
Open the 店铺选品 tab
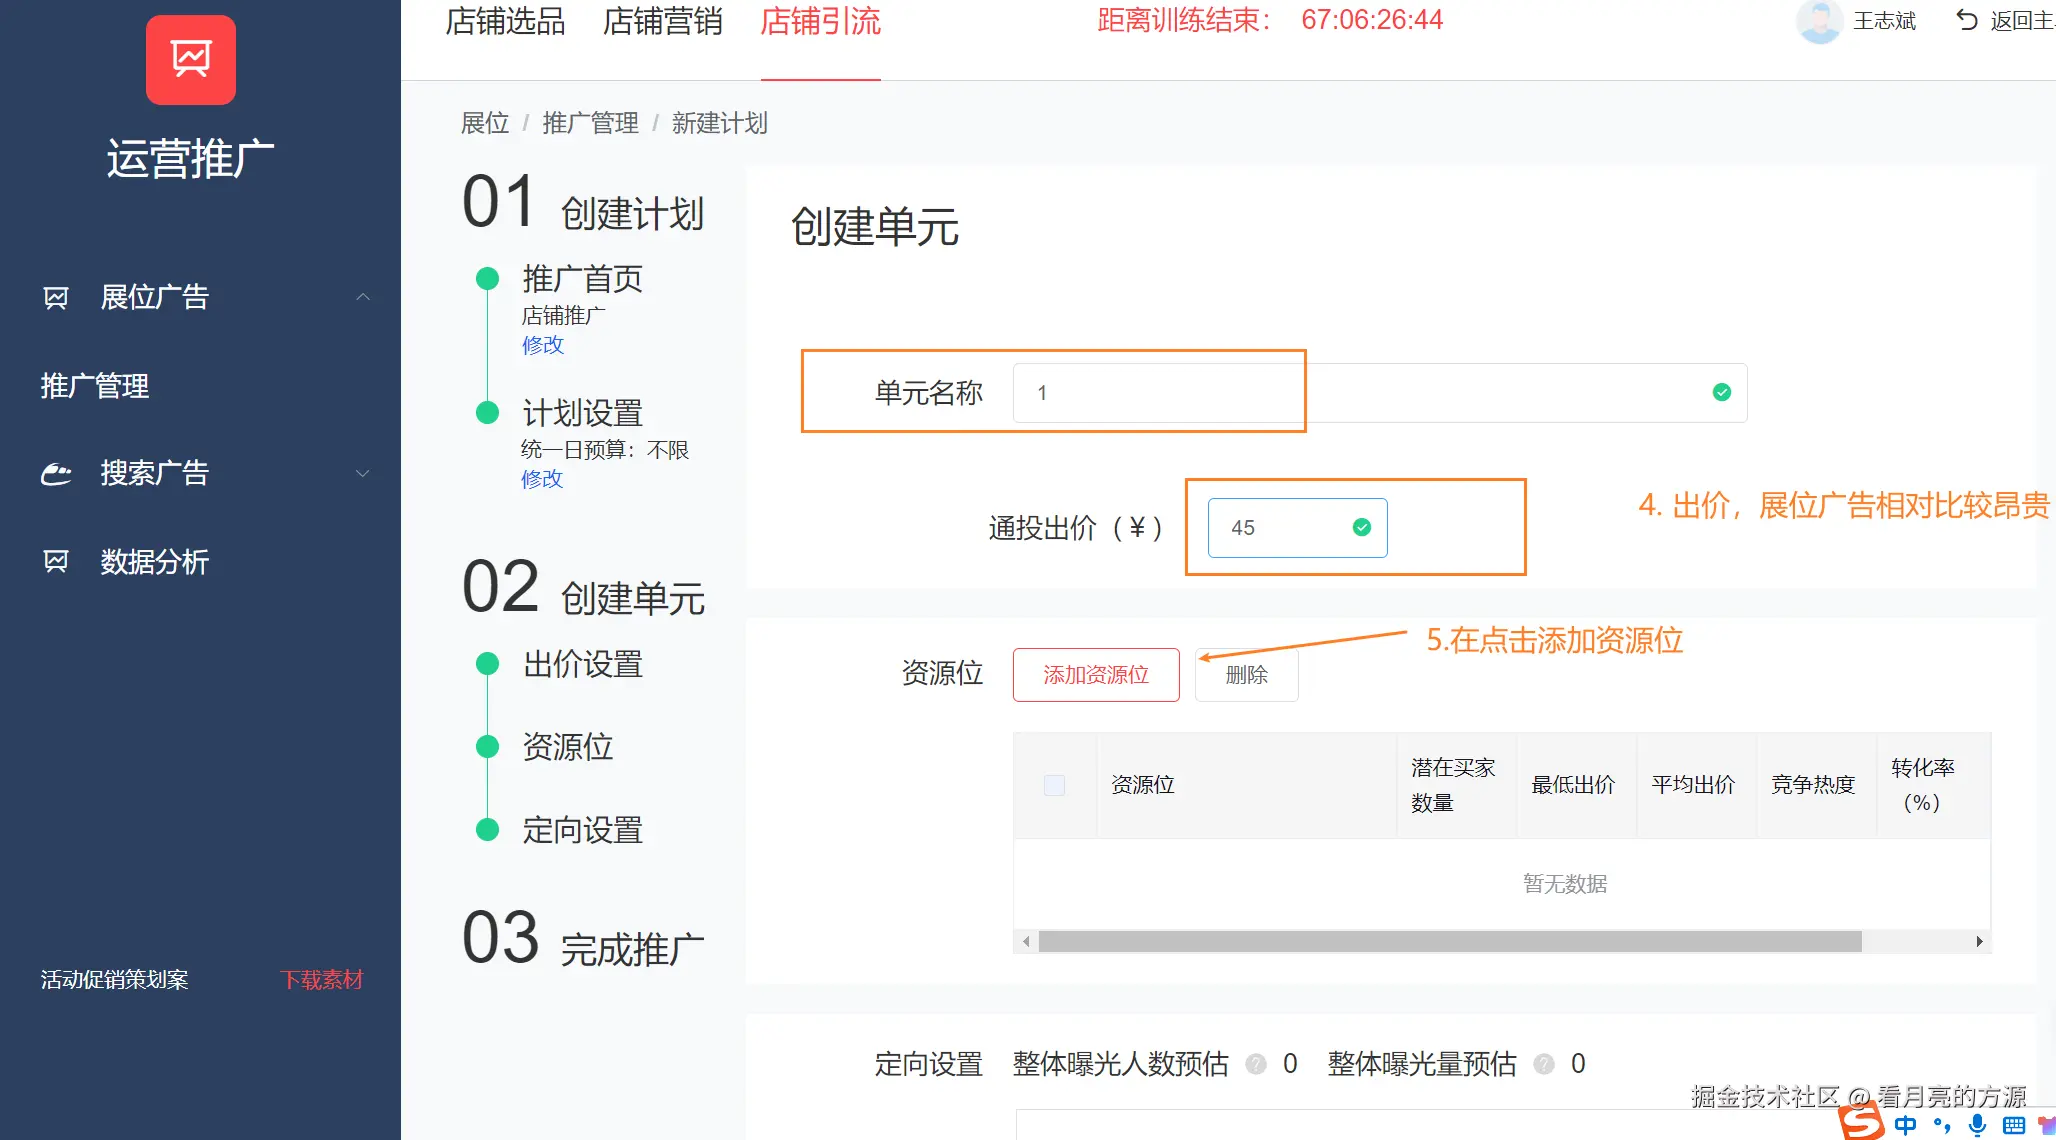point(505,21)
